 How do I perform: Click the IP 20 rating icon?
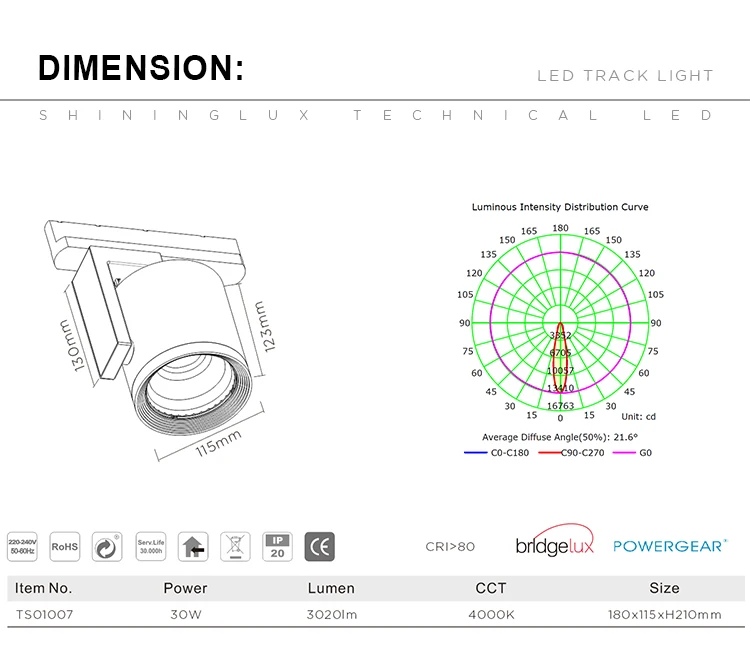click(277, 547)
